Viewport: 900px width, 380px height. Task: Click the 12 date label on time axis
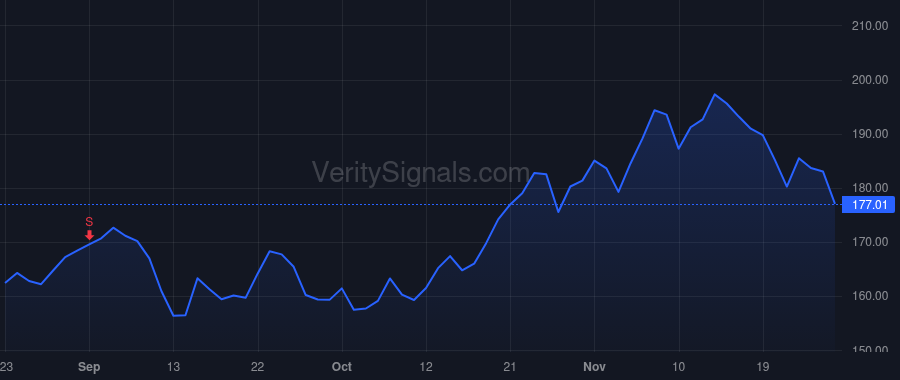(x=426, y=367)
